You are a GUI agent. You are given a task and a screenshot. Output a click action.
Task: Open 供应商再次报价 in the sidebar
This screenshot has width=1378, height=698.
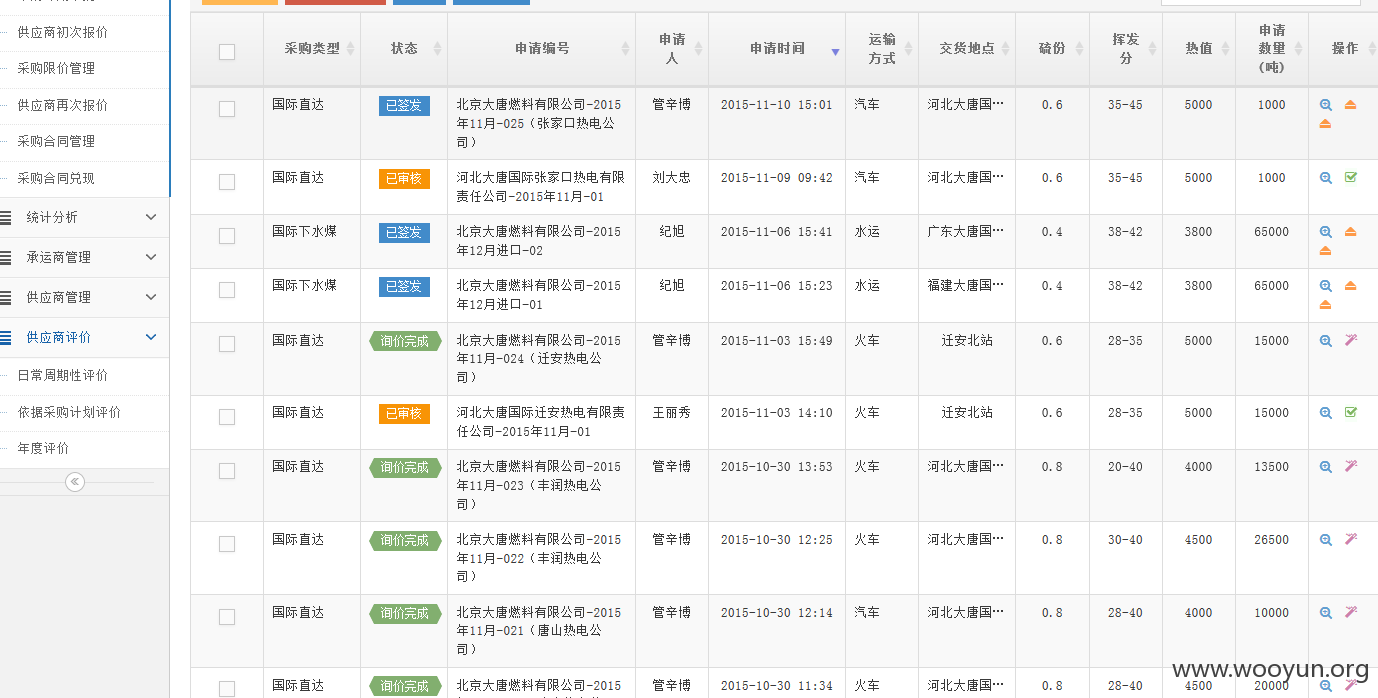coord(63,105)
